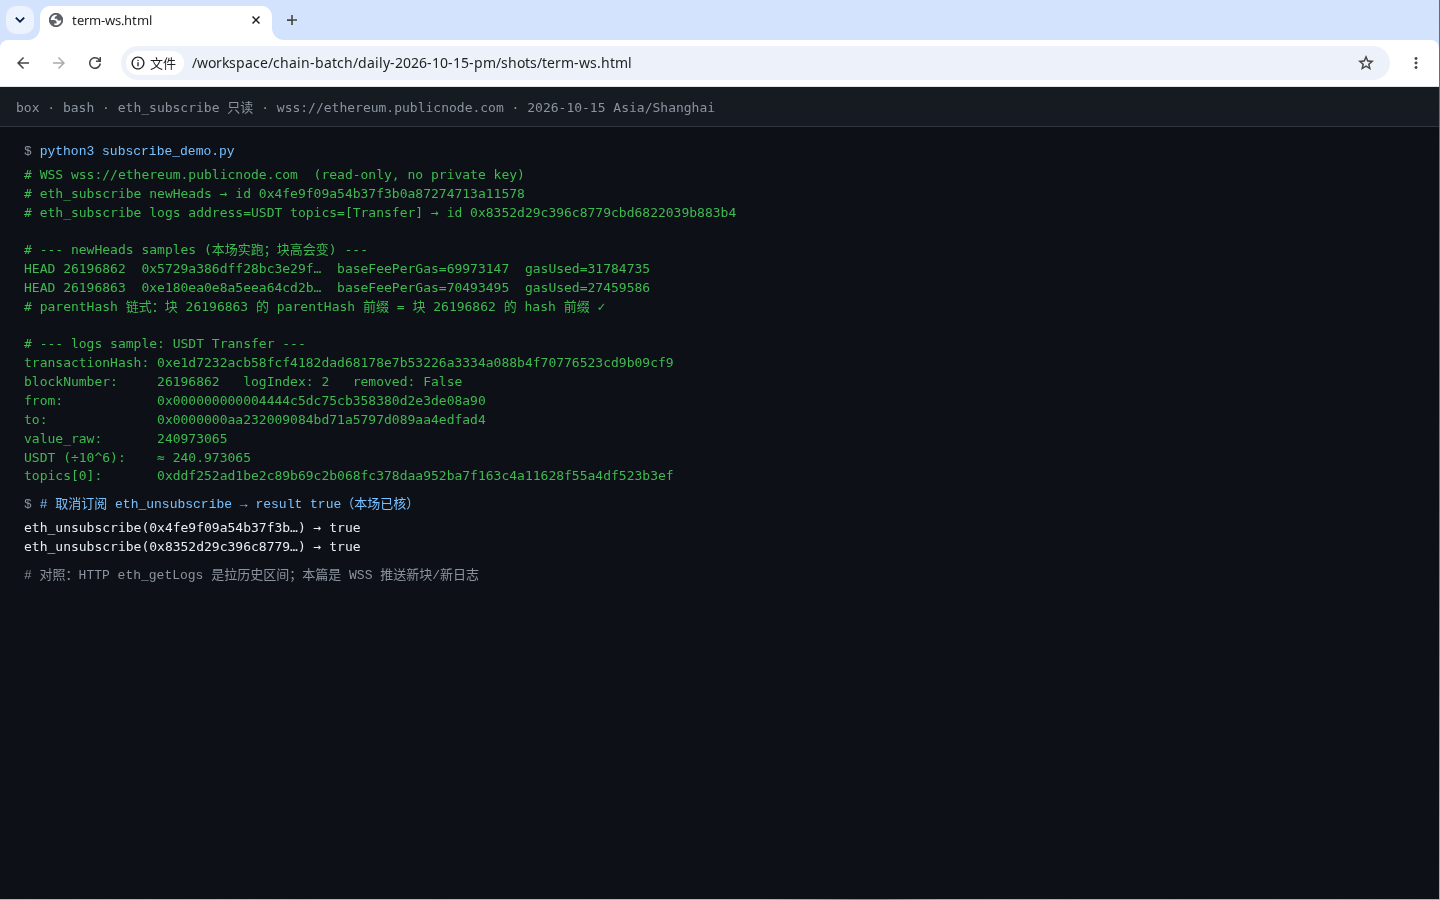Click eth_unsubscribe(0x4fe9f09a54b37f3b…) result line
1440x900 pixels.
(192, 528)
